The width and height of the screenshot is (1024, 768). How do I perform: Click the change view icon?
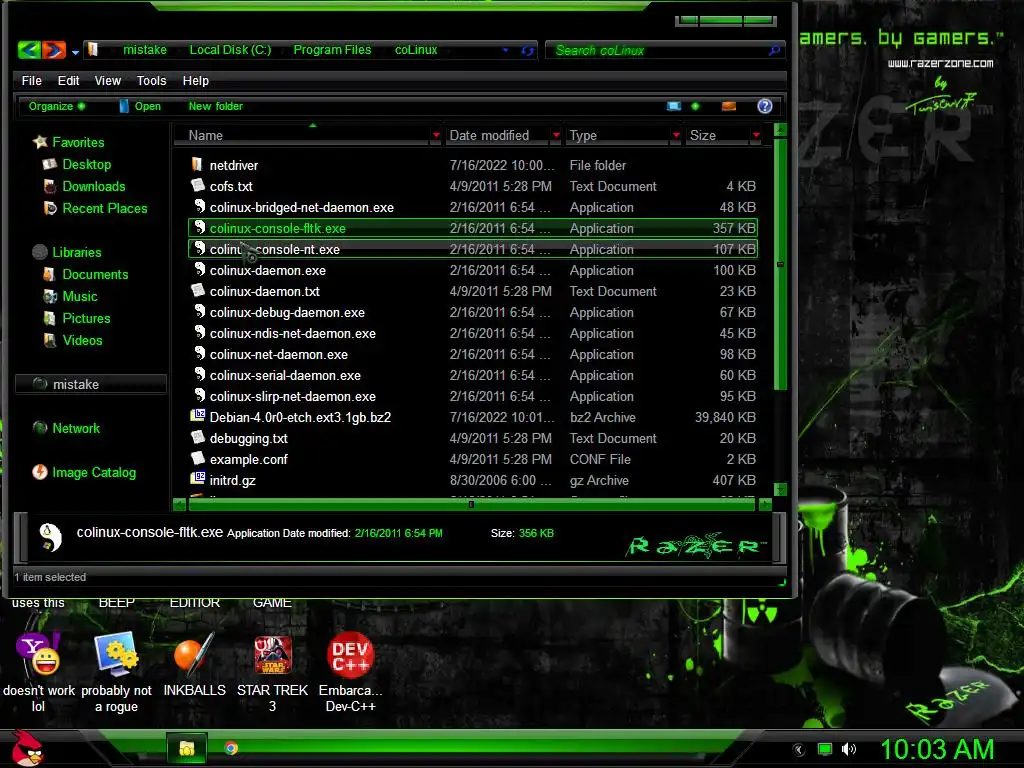coord(674,106)
